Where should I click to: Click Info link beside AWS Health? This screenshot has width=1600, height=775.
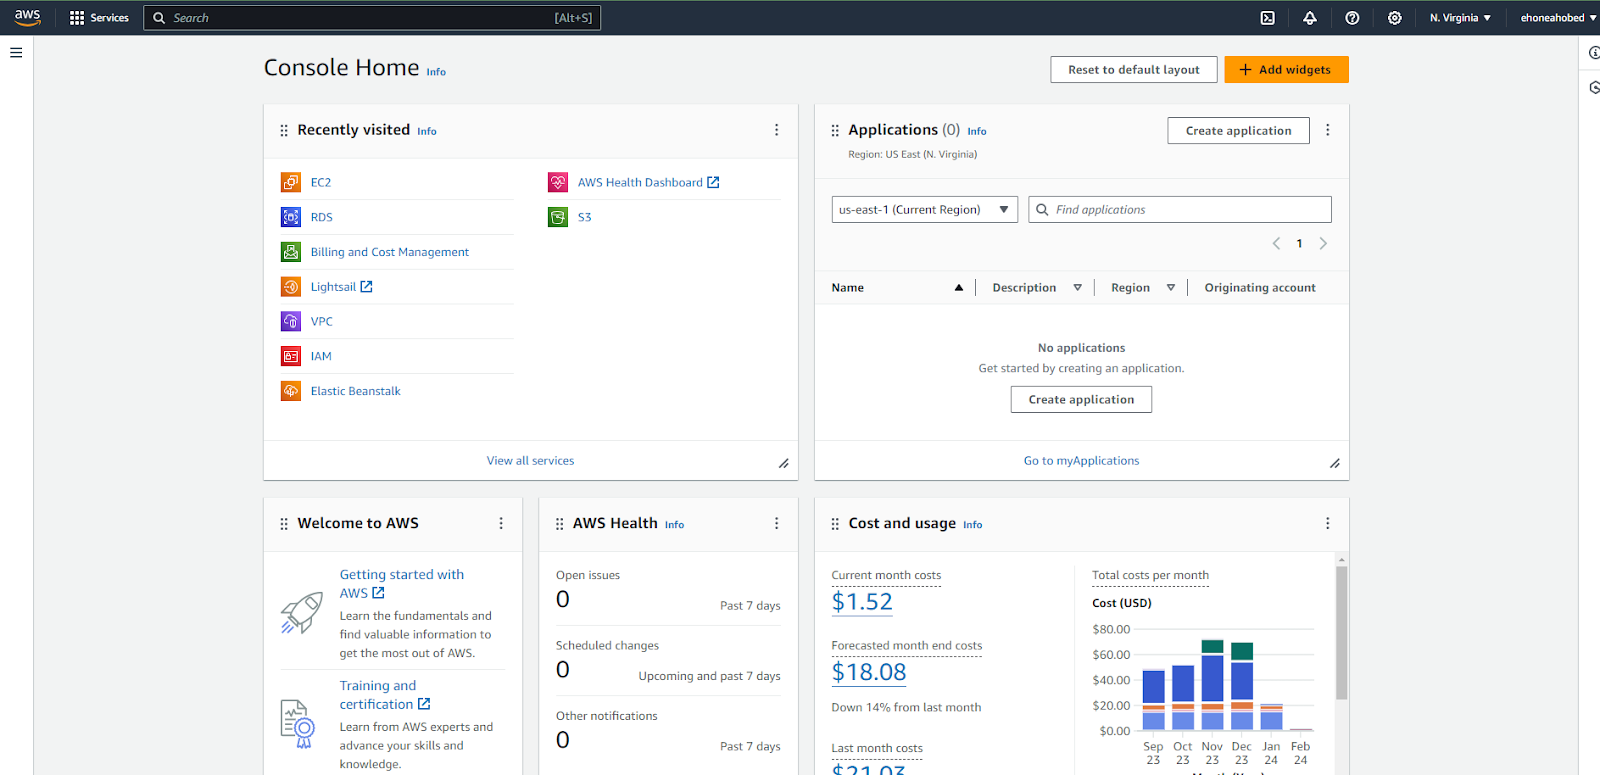point(675,525)
